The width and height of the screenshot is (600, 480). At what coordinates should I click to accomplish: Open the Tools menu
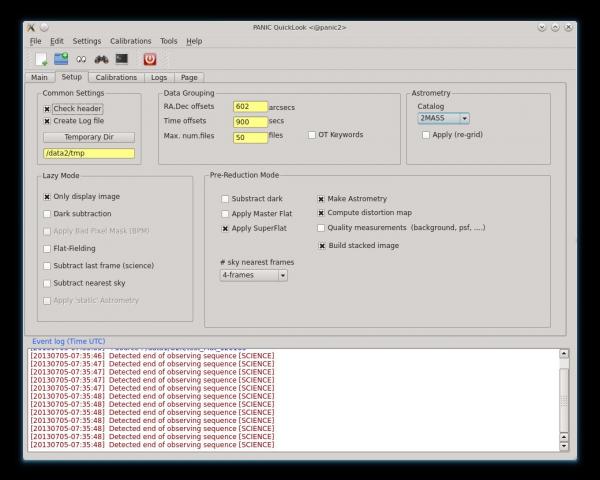pos(168,41)
